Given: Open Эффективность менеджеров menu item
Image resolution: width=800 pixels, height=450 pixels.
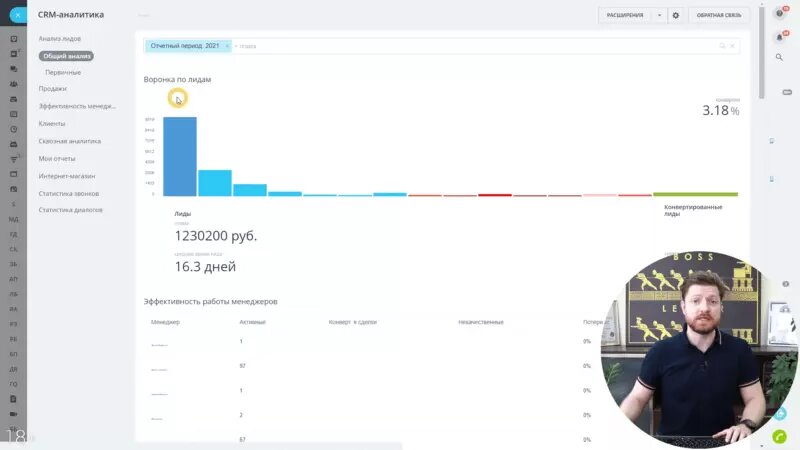Looking at the screenshot, I should [77, 106].
